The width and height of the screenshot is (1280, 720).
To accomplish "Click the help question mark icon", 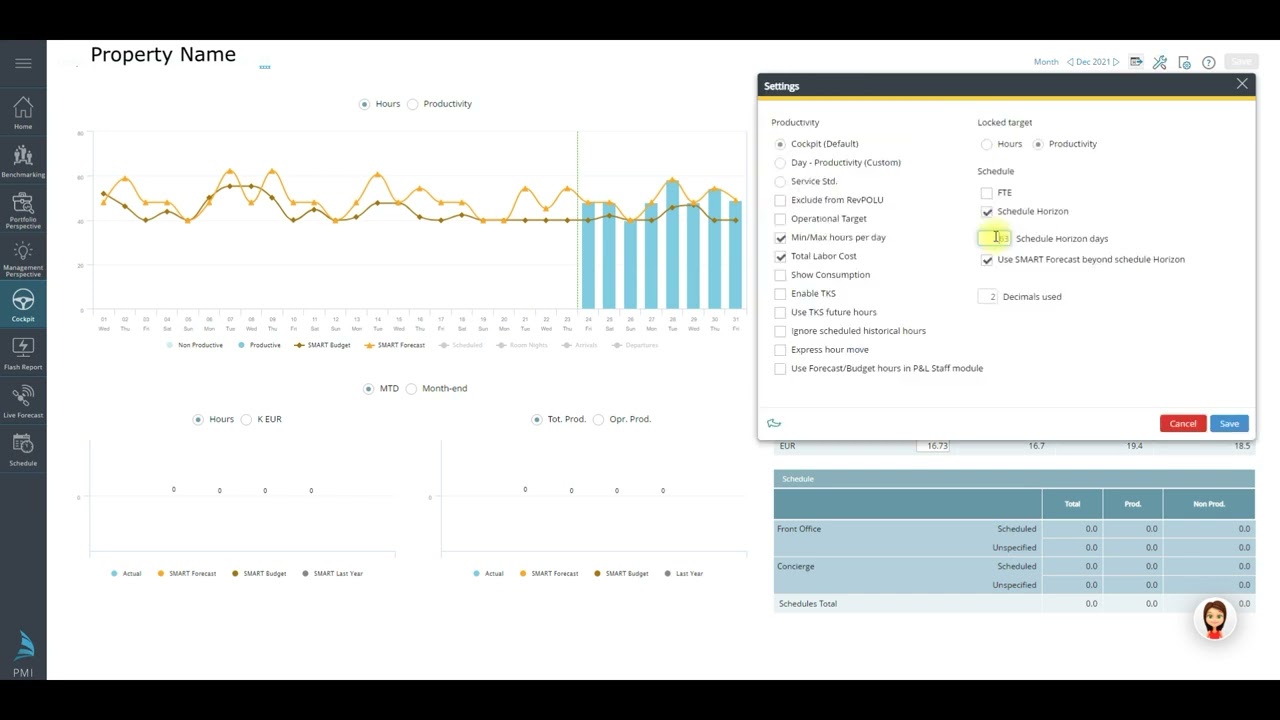I will [x=1208, y=62].
